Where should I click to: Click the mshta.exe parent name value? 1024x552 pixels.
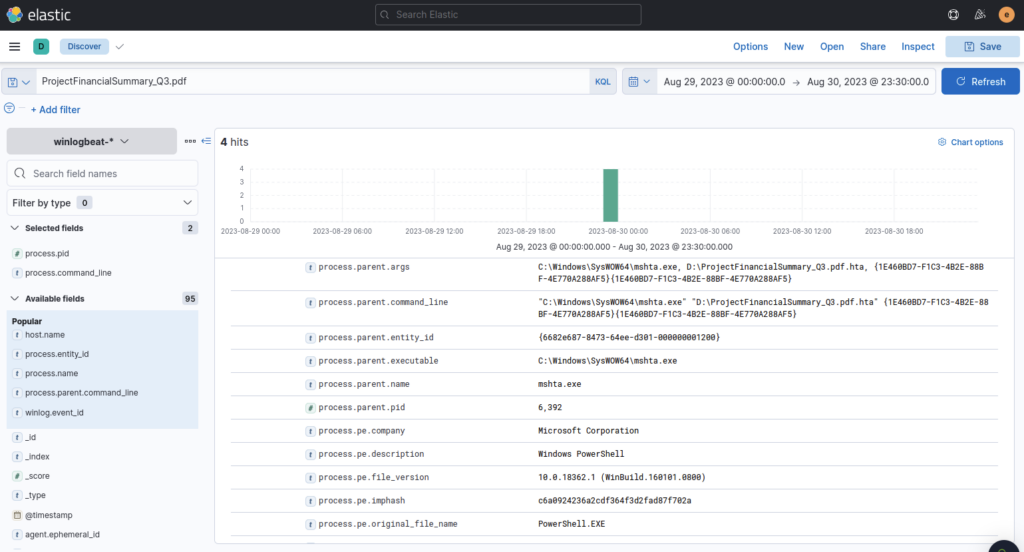pos(559,384)
